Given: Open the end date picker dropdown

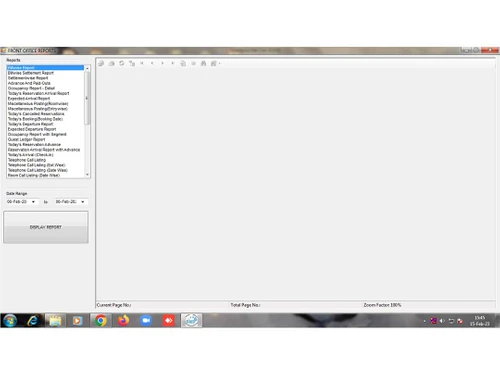Looking at the screenshot, I should coord(83,202).
